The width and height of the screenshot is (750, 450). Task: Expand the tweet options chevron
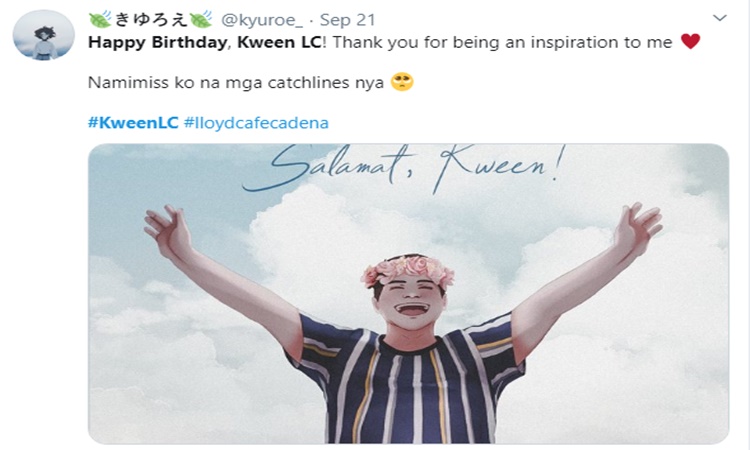[719, 18]
